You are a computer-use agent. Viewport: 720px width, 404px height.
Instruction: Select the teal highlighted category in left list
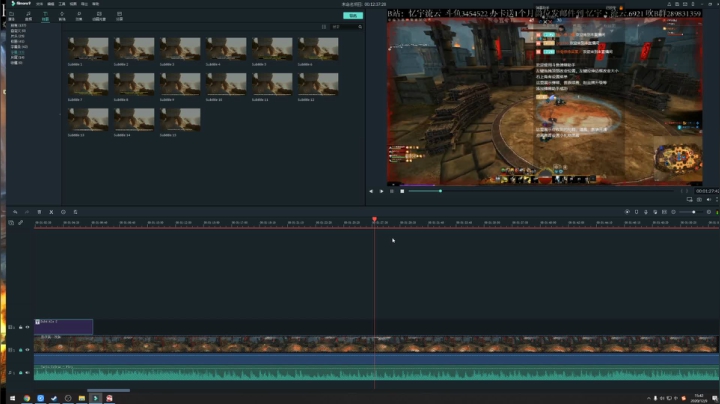coord(17,52)
